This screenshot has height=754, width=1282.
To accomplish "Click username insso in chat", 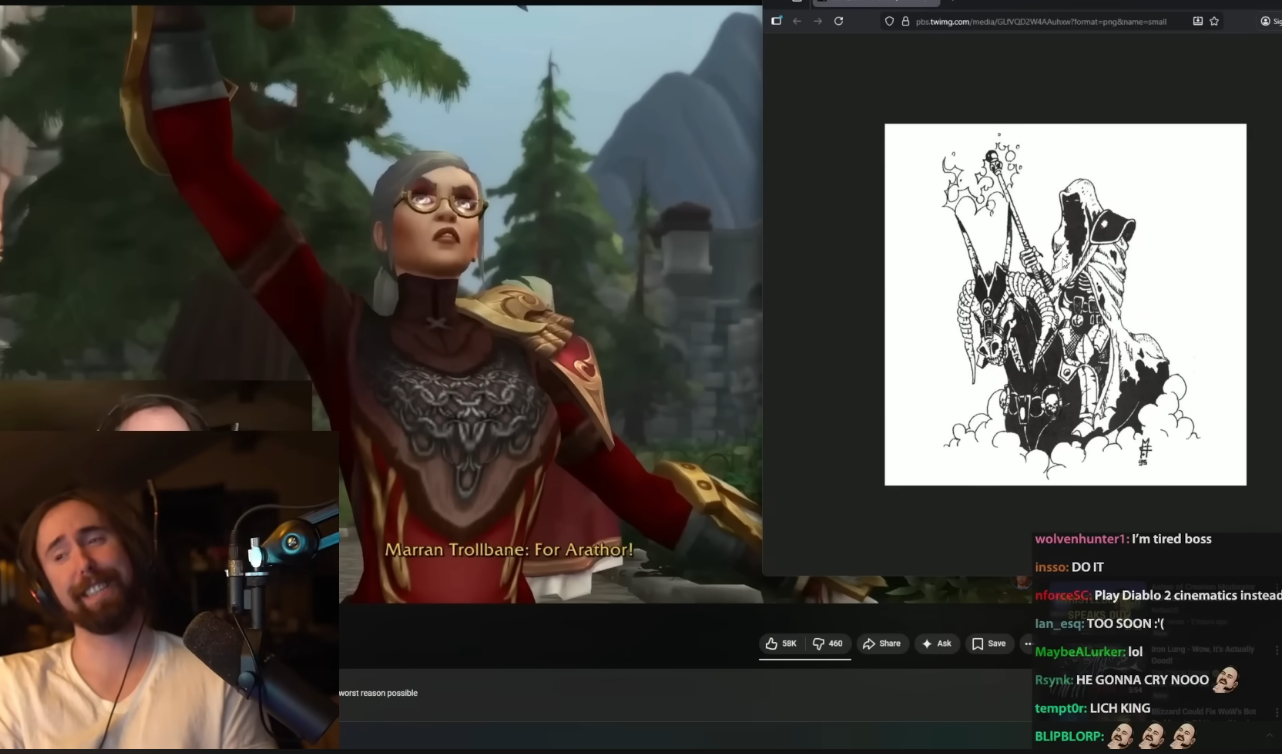I will point(1051,567).
